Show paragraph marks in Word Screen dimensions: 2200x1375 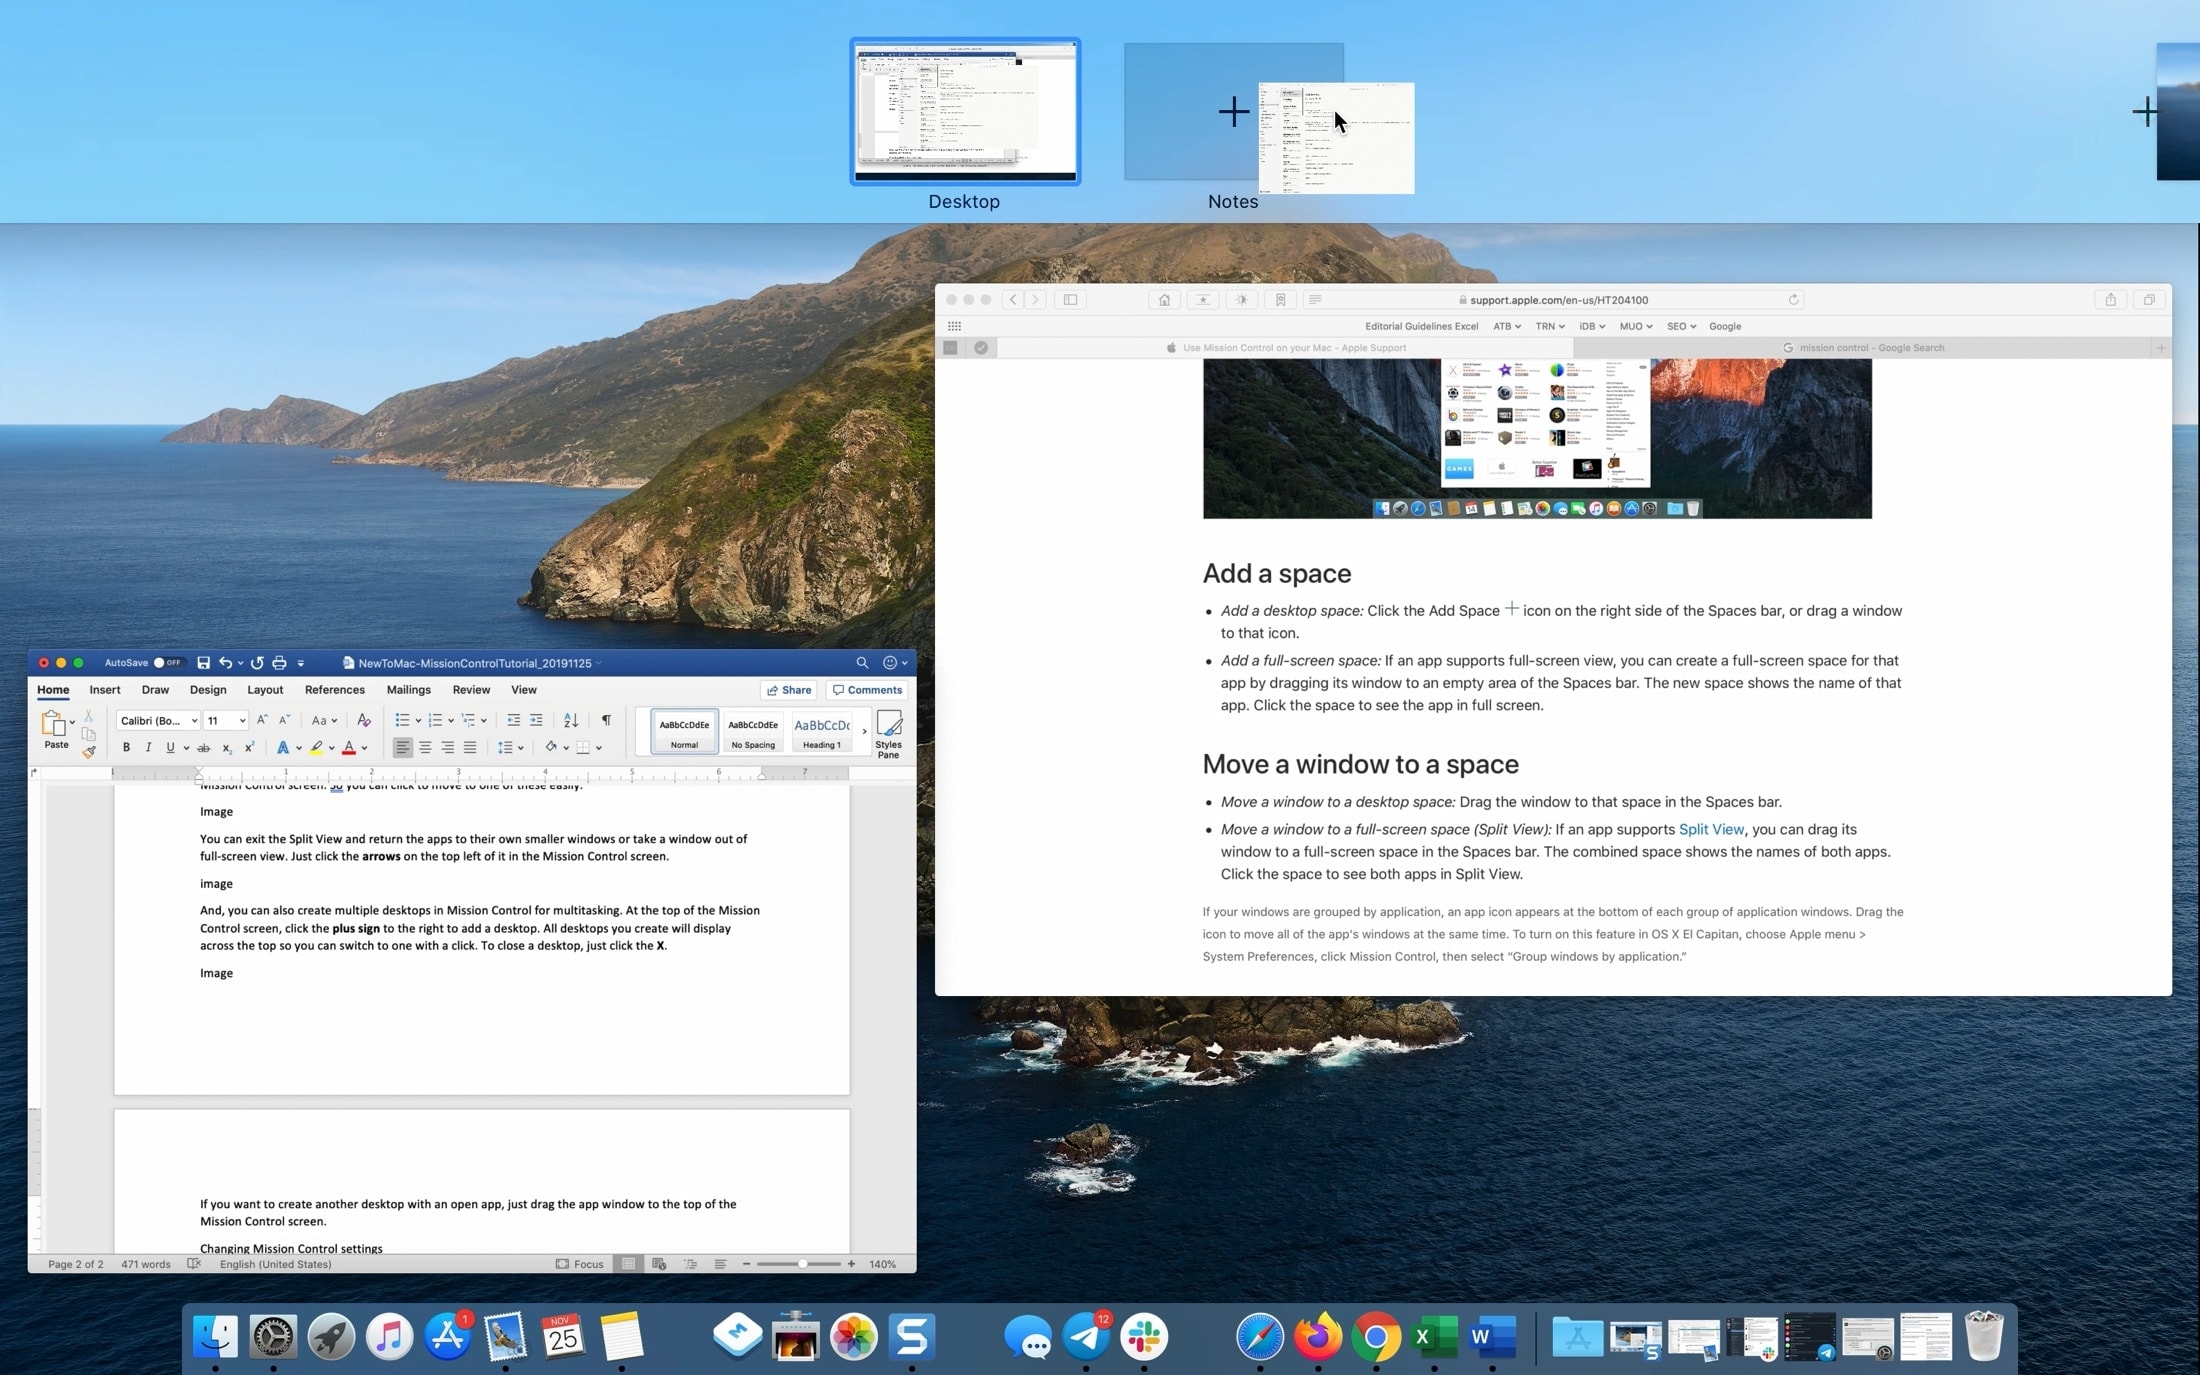[608, 719]
